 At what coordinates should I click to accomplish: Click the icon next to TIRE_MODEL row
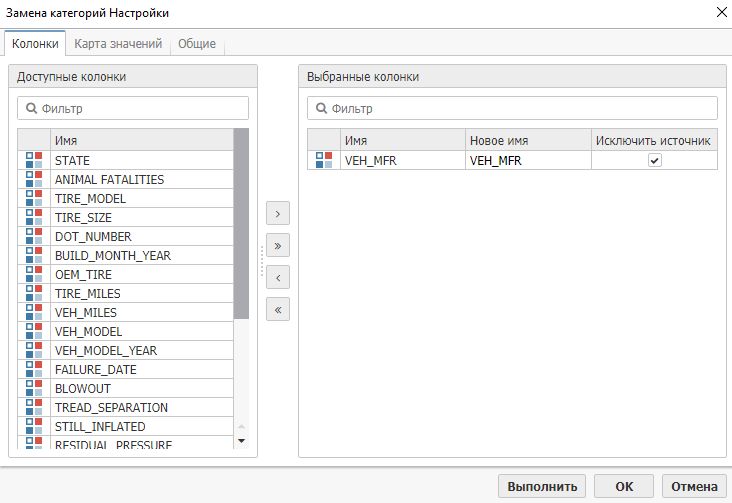pos(33,198)
